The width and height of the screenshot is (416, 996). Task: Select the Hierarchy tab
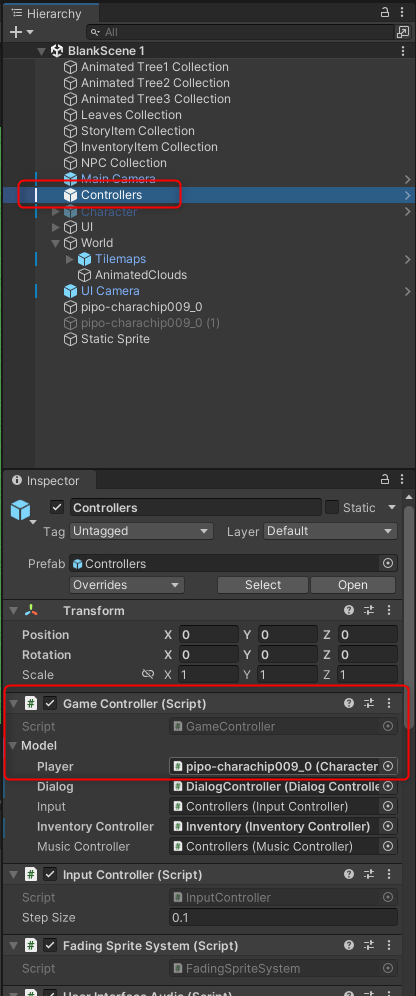click(49, 13)
